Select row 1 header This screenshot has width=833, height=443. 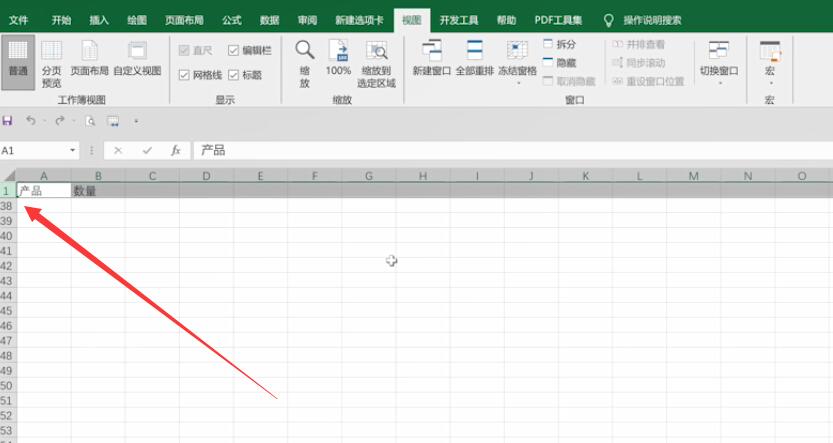7,190
